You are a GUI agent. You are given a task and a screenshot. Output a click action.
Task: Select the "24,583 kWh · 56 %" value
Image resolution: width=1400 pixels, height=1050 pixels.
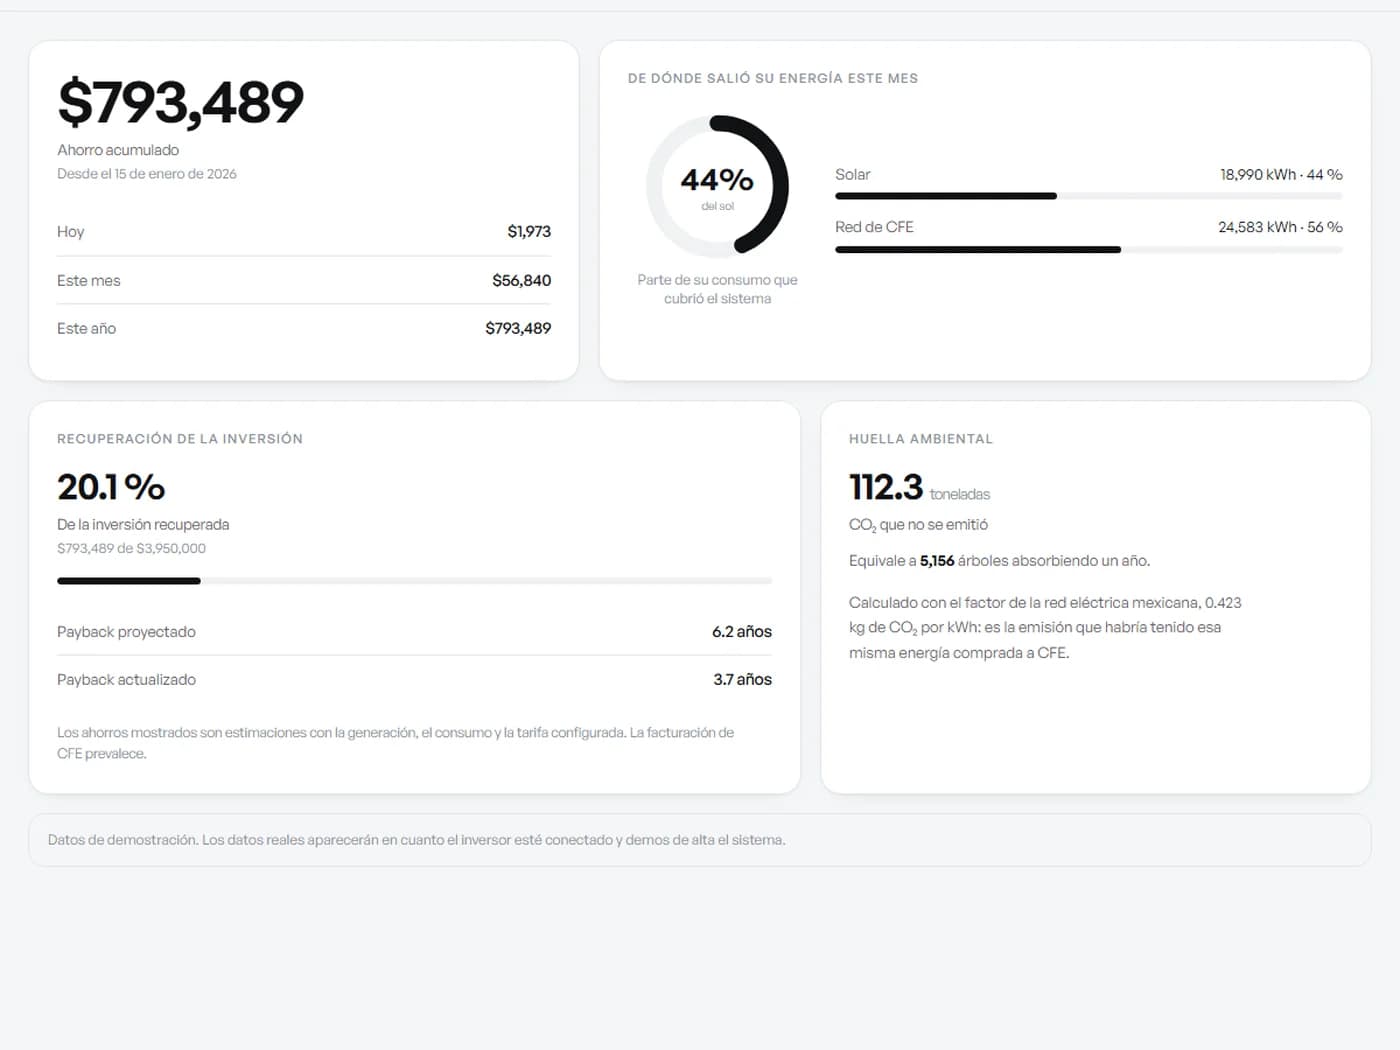coord(1280,227)
